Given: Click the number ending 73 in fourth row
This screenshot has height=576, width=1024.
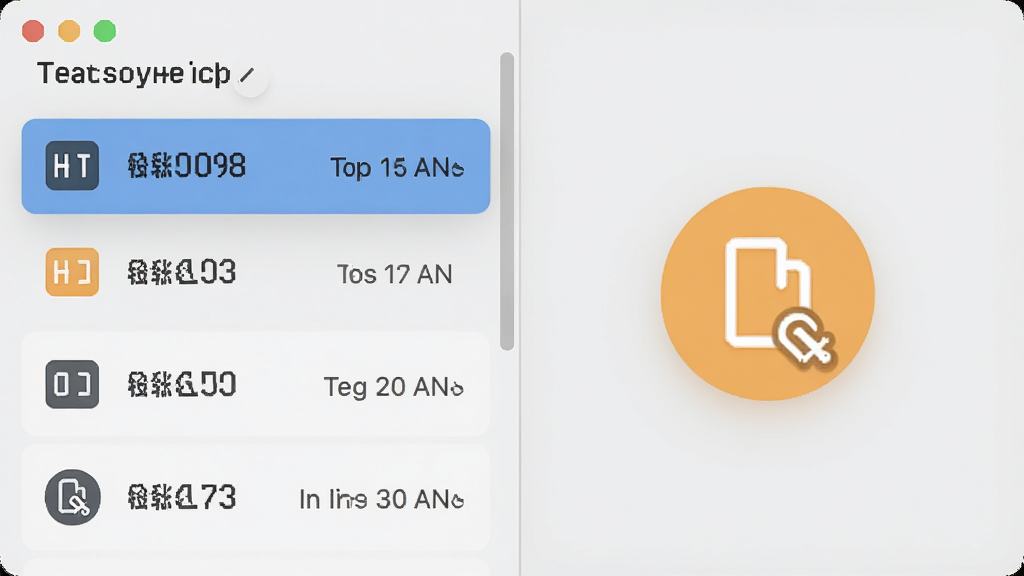Looking at the screenshot, I should coord(182,498).
